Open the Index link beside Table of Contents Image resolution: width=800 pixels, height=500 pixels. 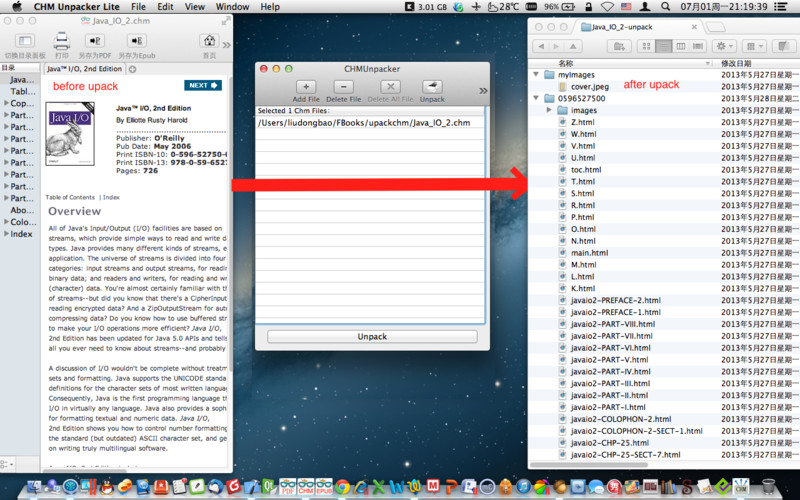point(111,197)
